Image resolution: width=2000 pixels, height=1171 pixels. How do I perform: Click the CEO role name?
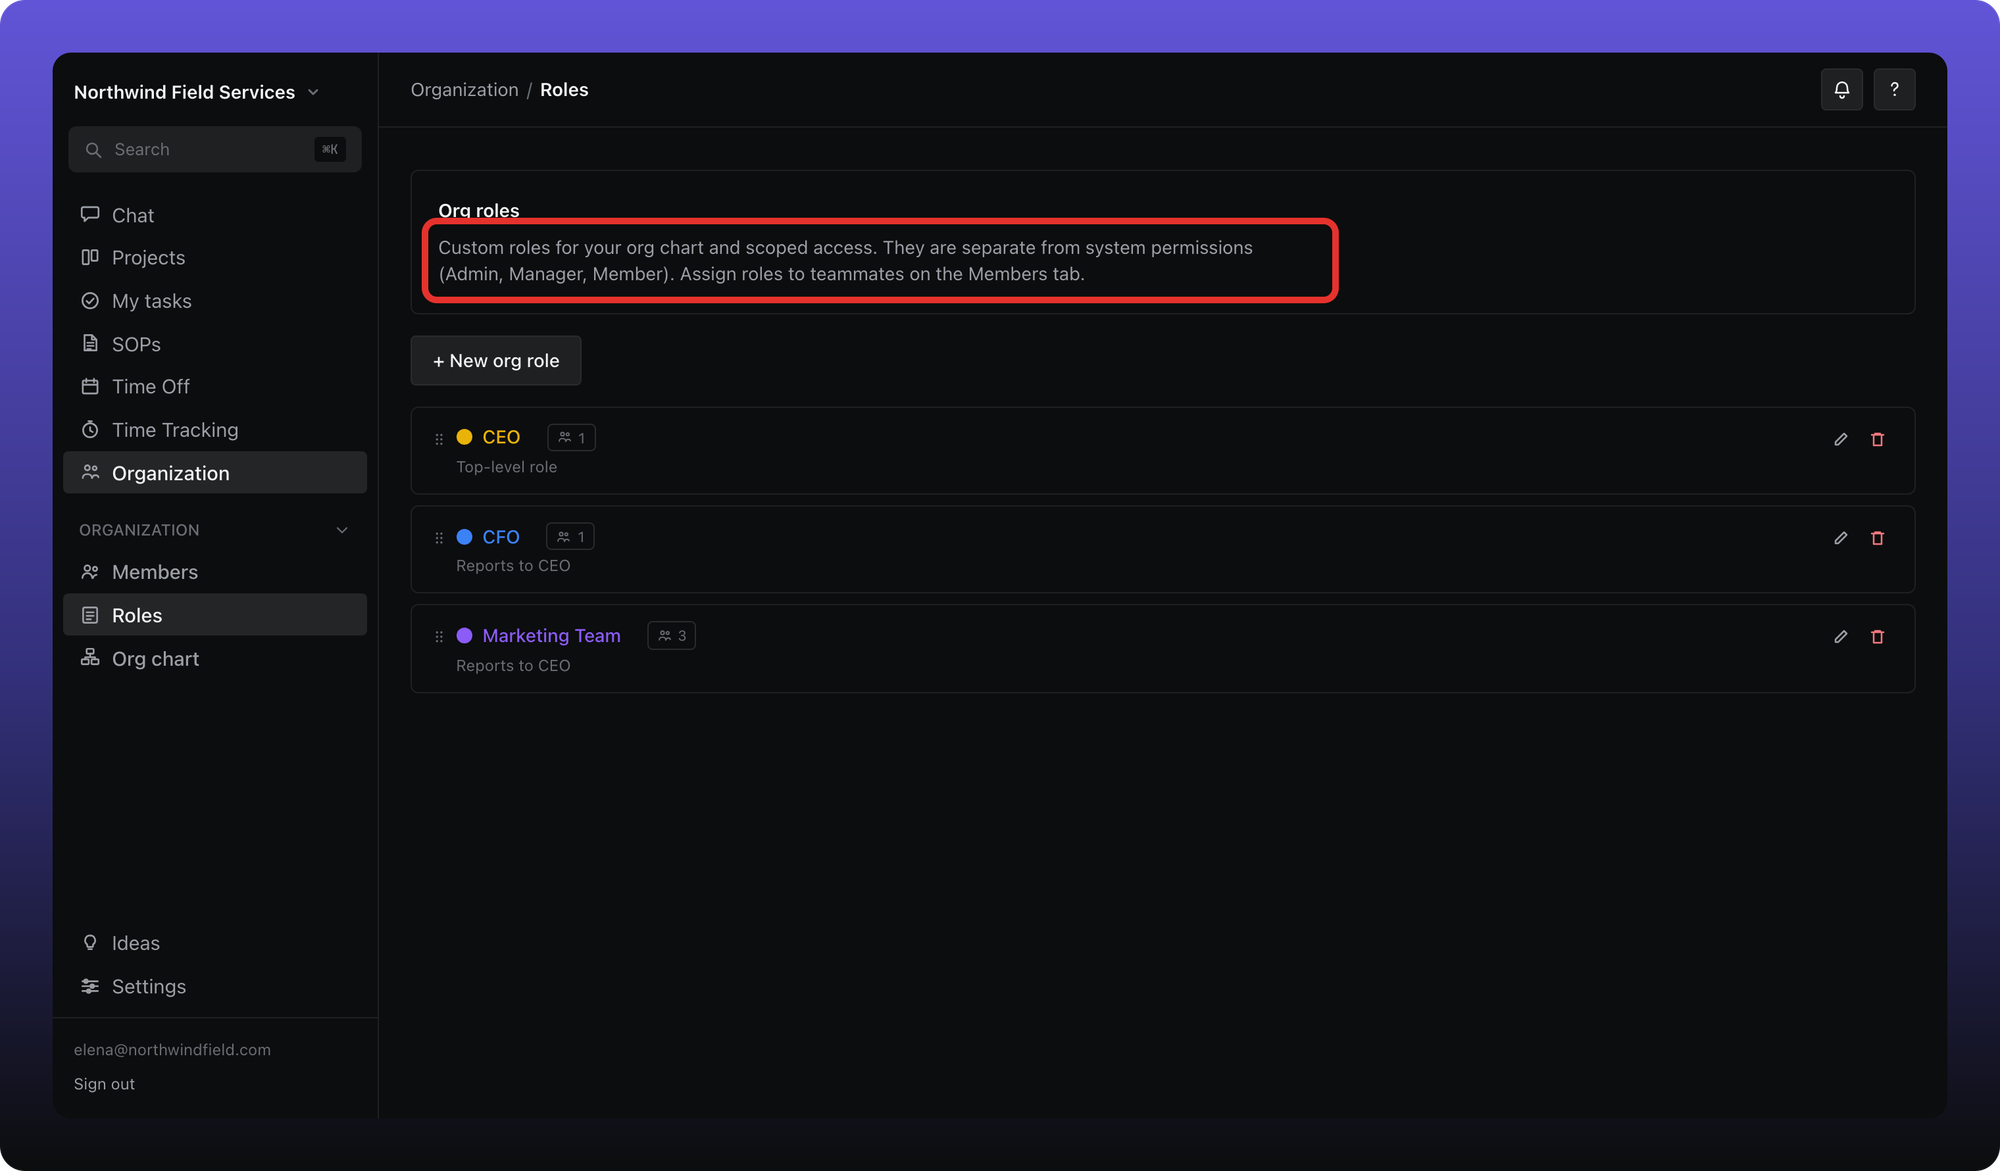click(x=501, y=437)
